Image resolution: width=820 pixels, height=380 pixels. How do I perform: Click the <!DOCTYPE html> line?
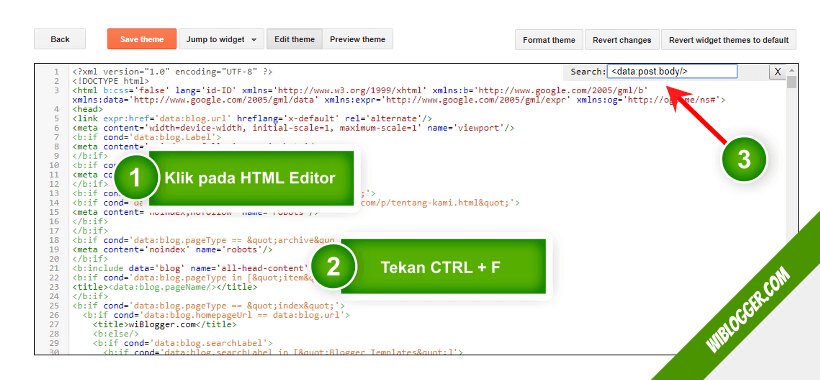click(x=111, y=81)
